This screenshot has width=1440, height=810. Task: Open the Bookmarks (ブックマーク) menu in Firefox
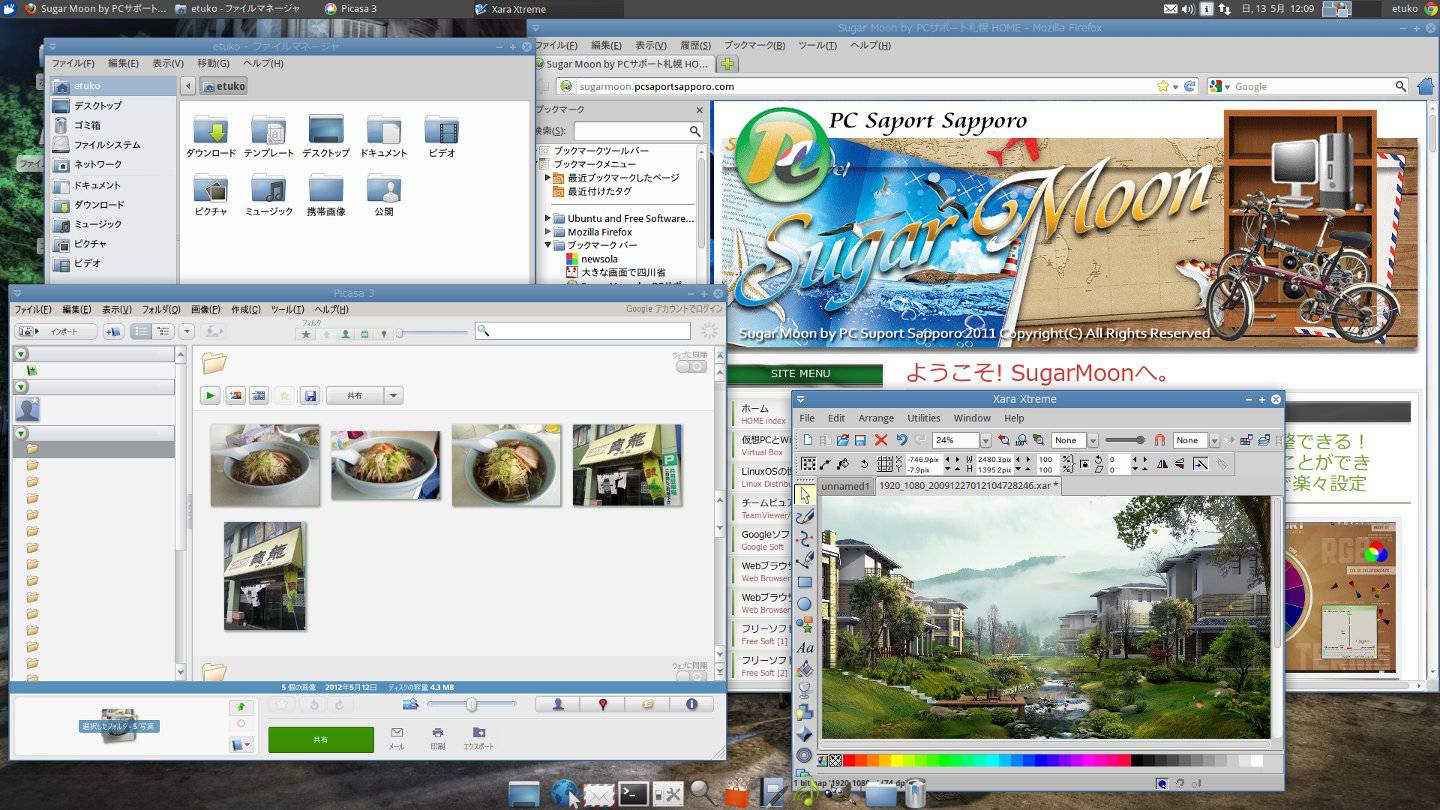(754, 46)
